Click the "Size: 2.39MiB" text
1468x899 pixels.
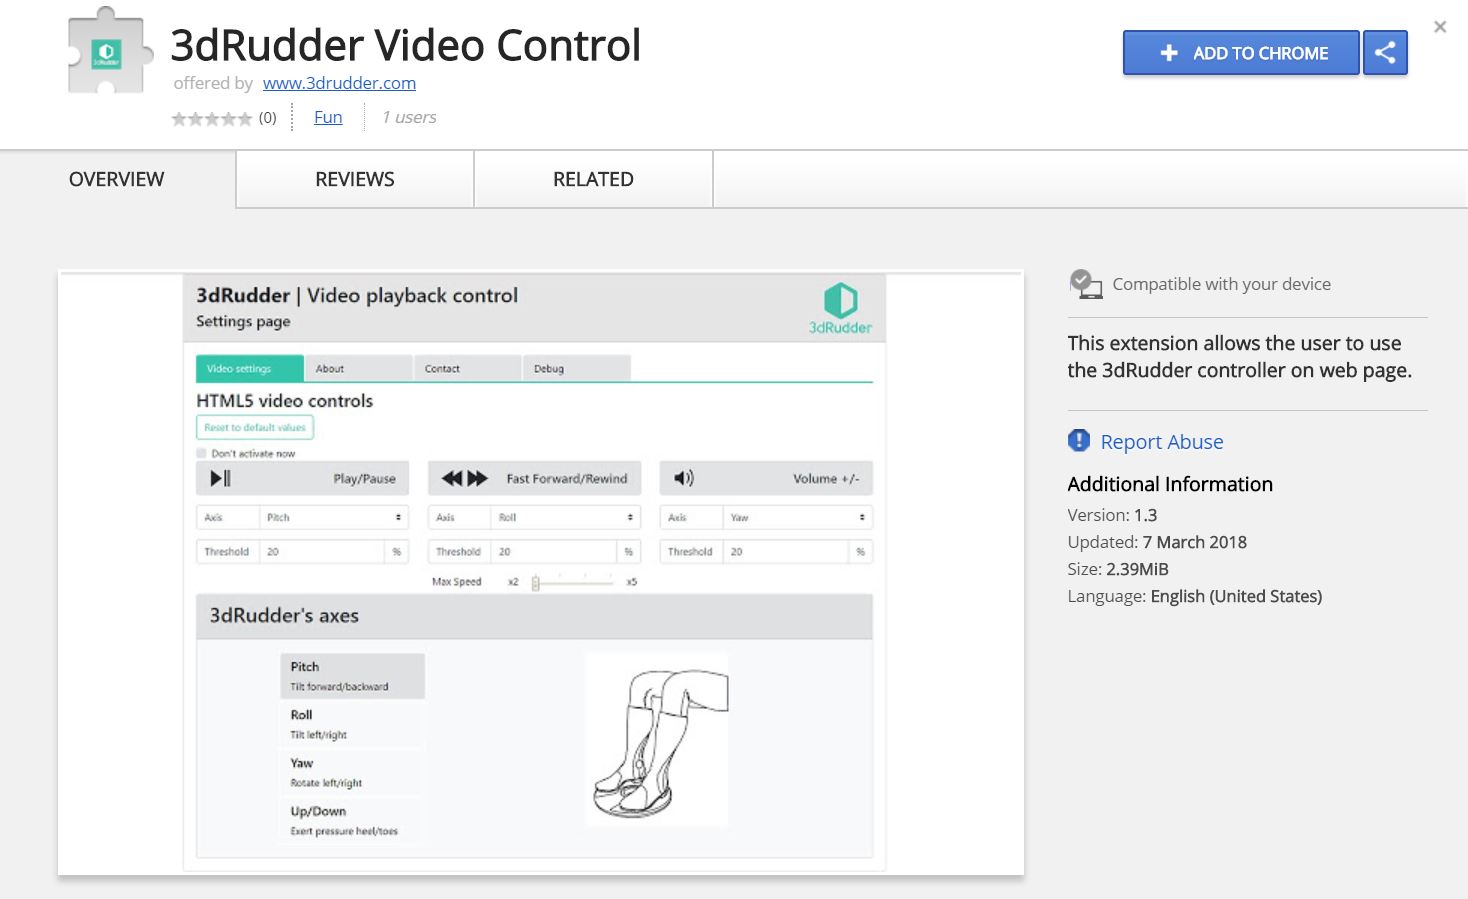[x=1118, y=569]
